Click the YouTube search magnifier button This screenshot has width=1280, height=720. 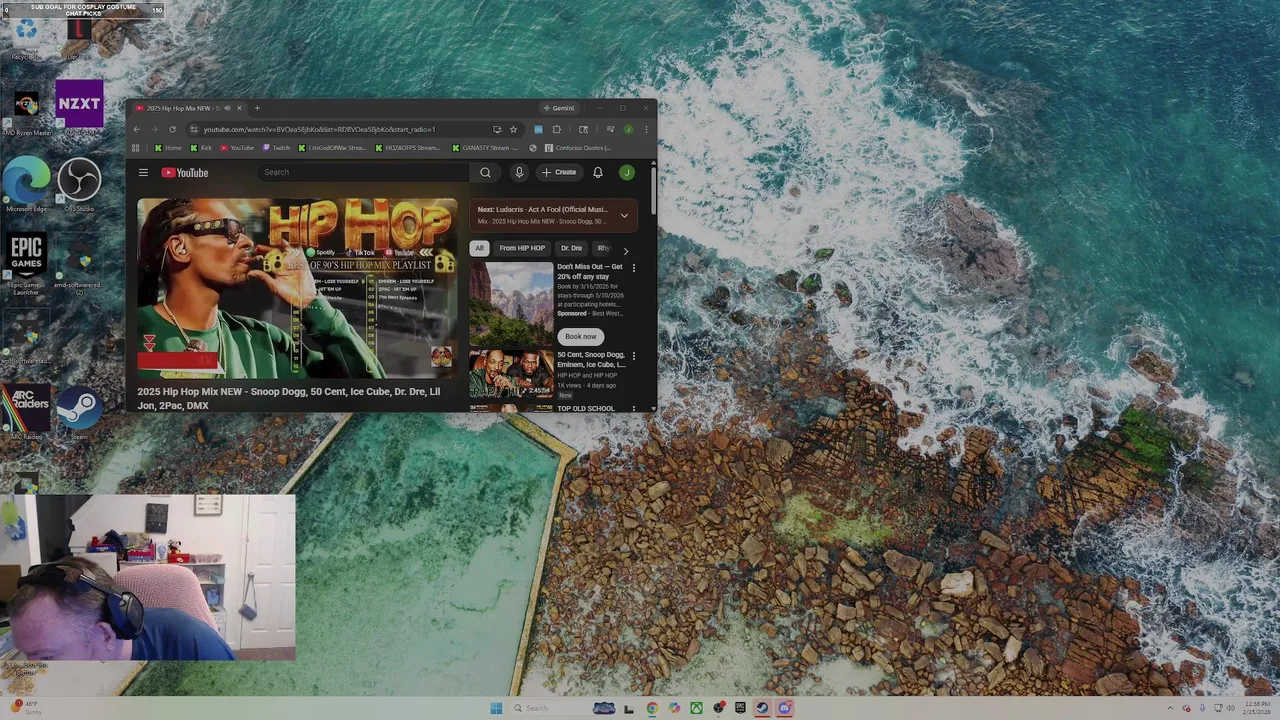(485, 172)
